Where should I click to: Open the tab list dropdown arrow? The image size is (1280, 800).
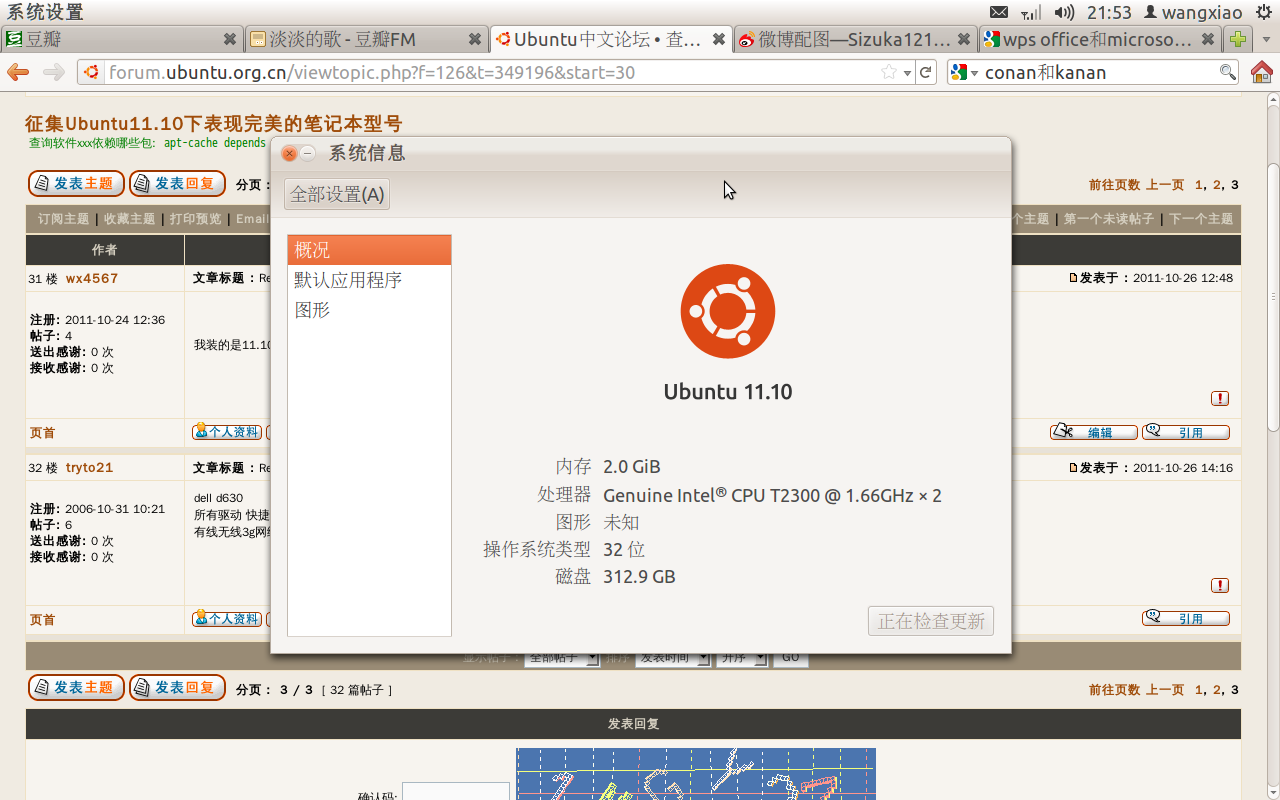[x=1265, y=40]
